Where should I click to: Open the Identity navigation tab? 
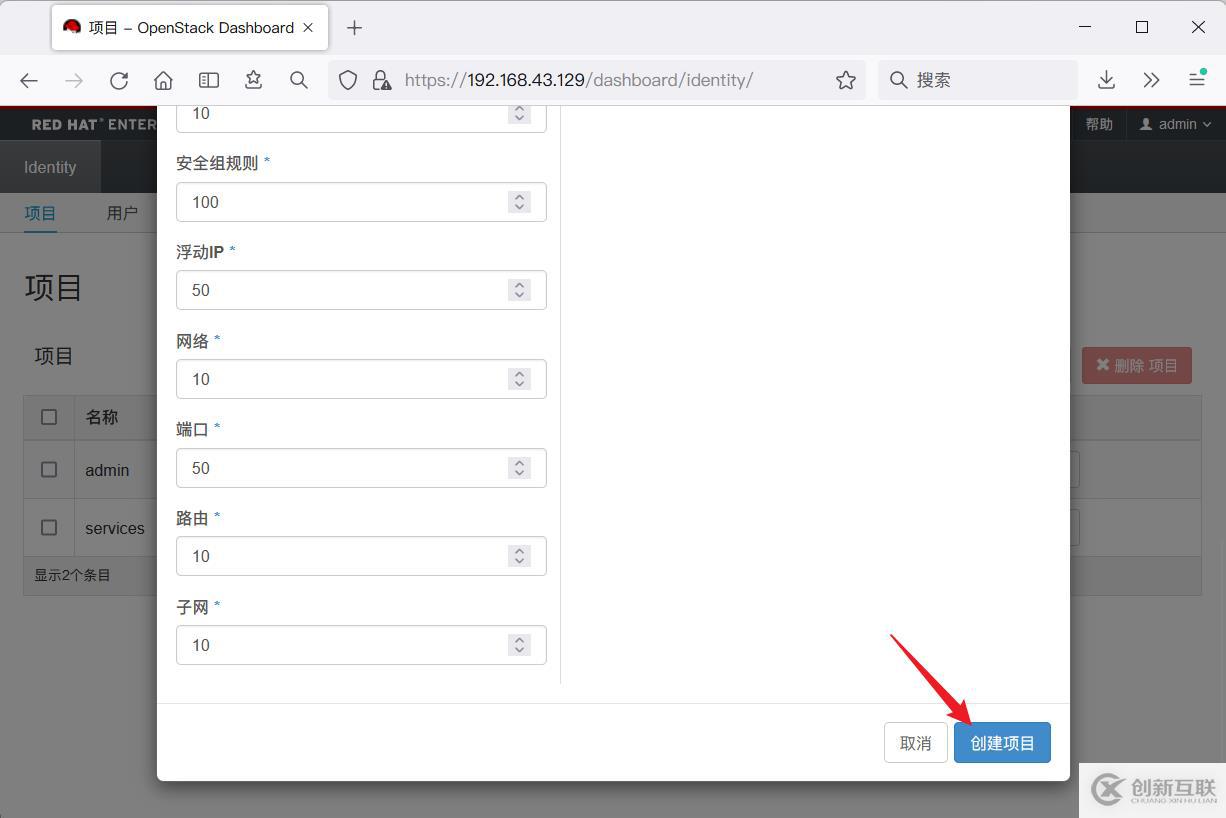(50, 167)
